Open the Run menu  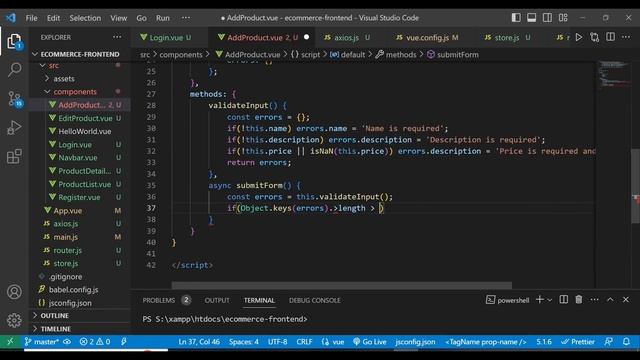point(163,18)
